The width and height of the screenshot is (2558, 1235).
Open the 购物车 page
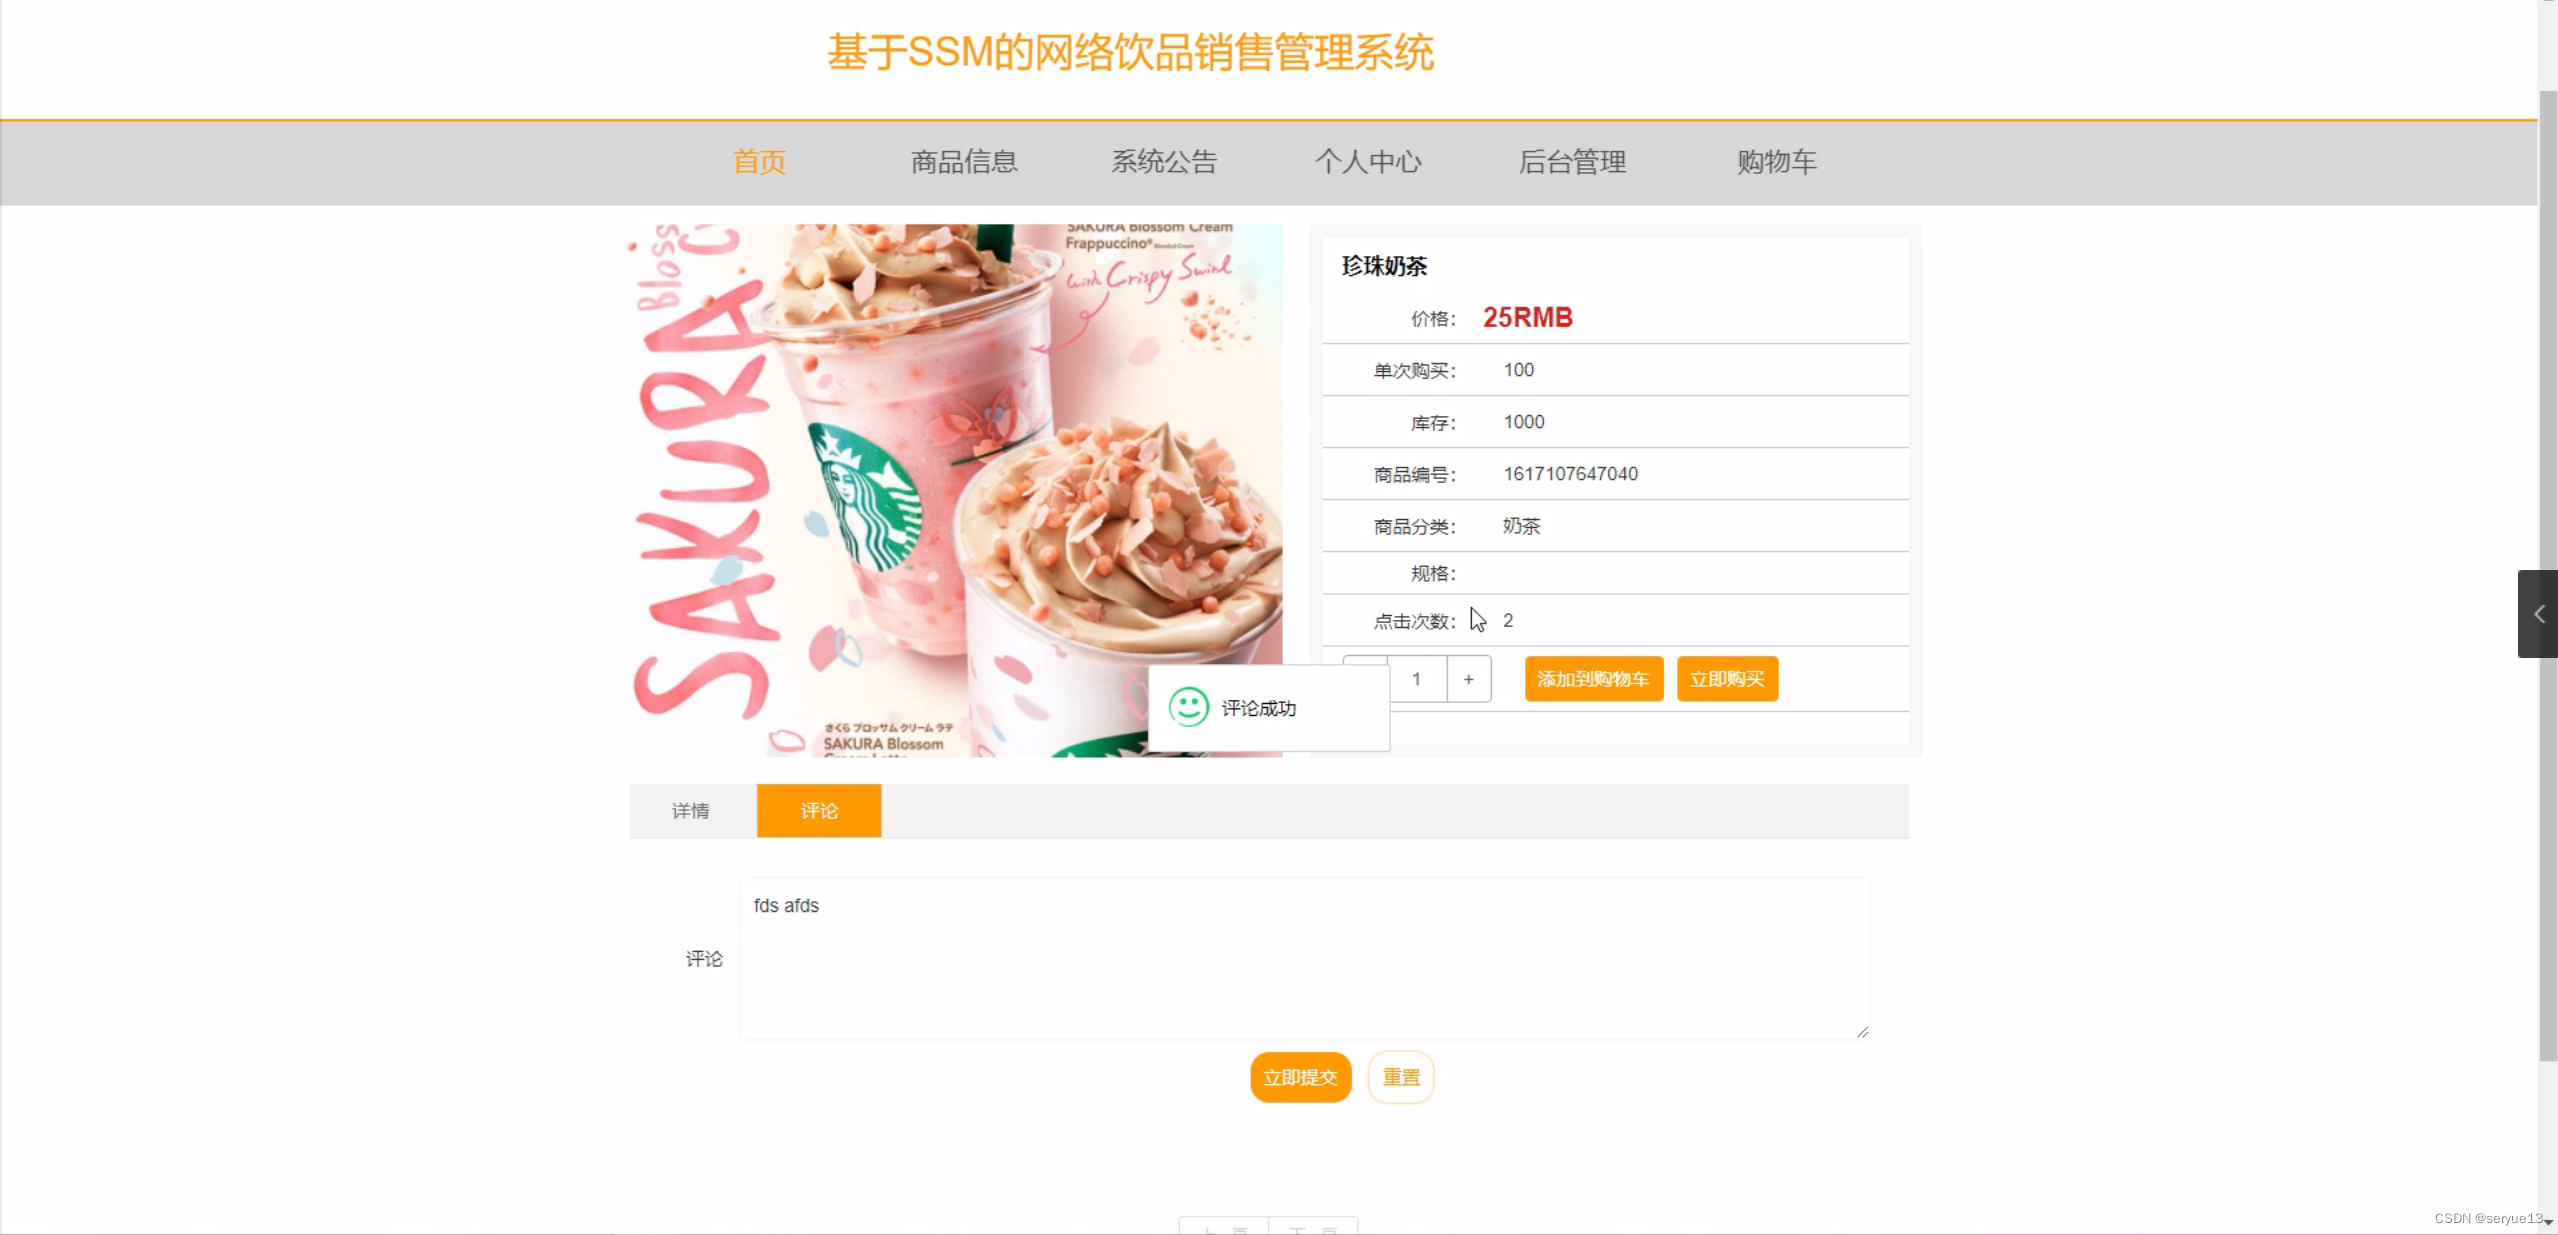point(1776,162)
